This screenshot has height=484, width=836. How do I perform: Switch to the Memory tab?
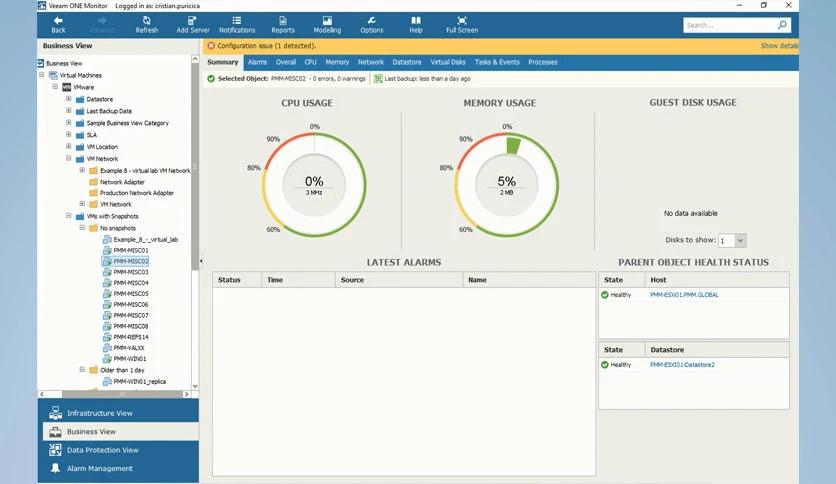pos(337,62)
